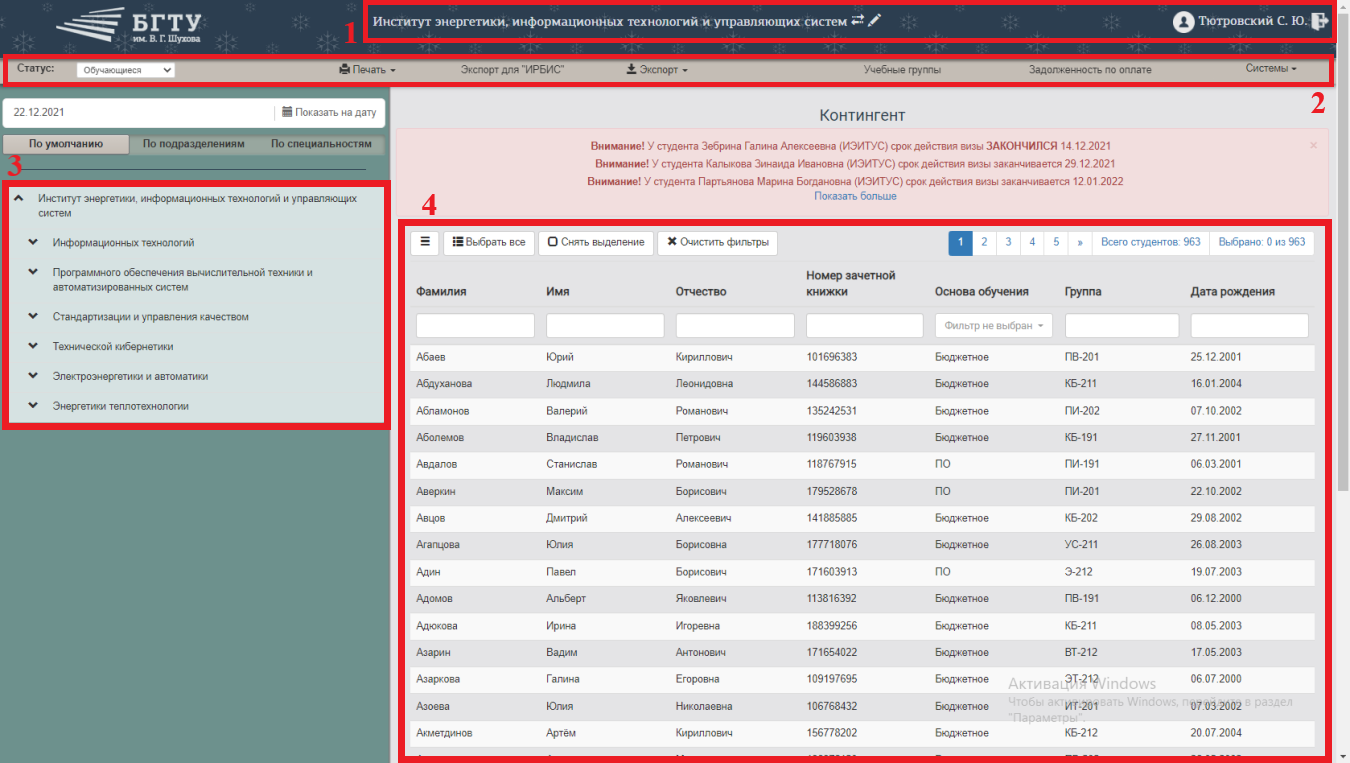Sort by Группа column header
Screen dimensions: 1350x763
pos(1083,292)
